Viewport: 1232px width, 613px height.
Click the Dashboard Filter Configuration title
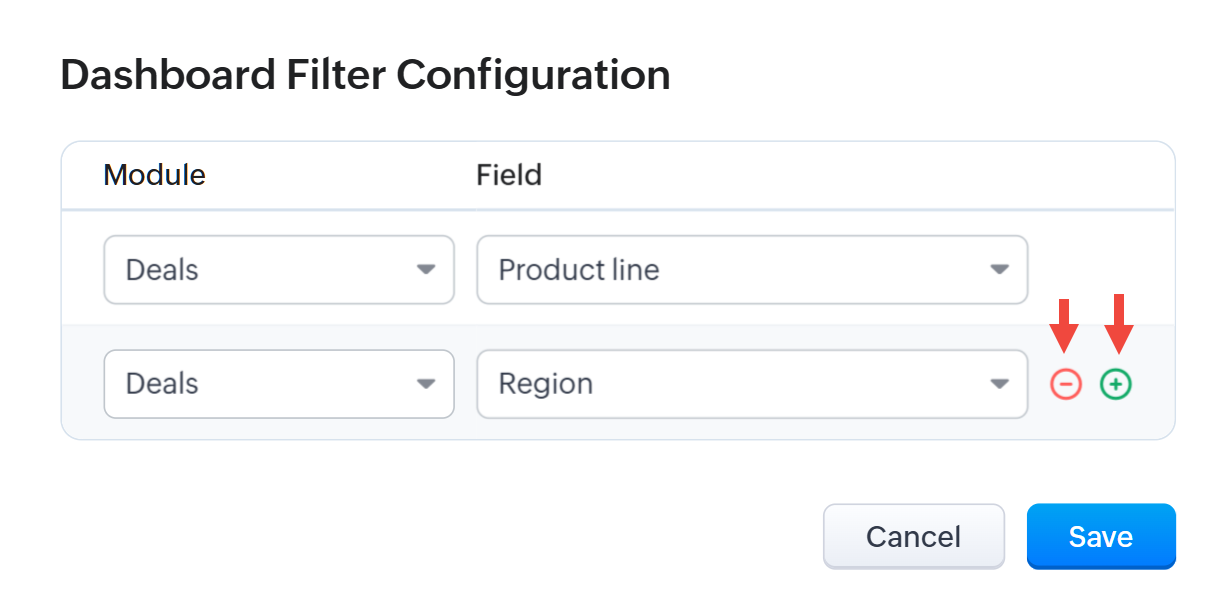coord(365,76)
